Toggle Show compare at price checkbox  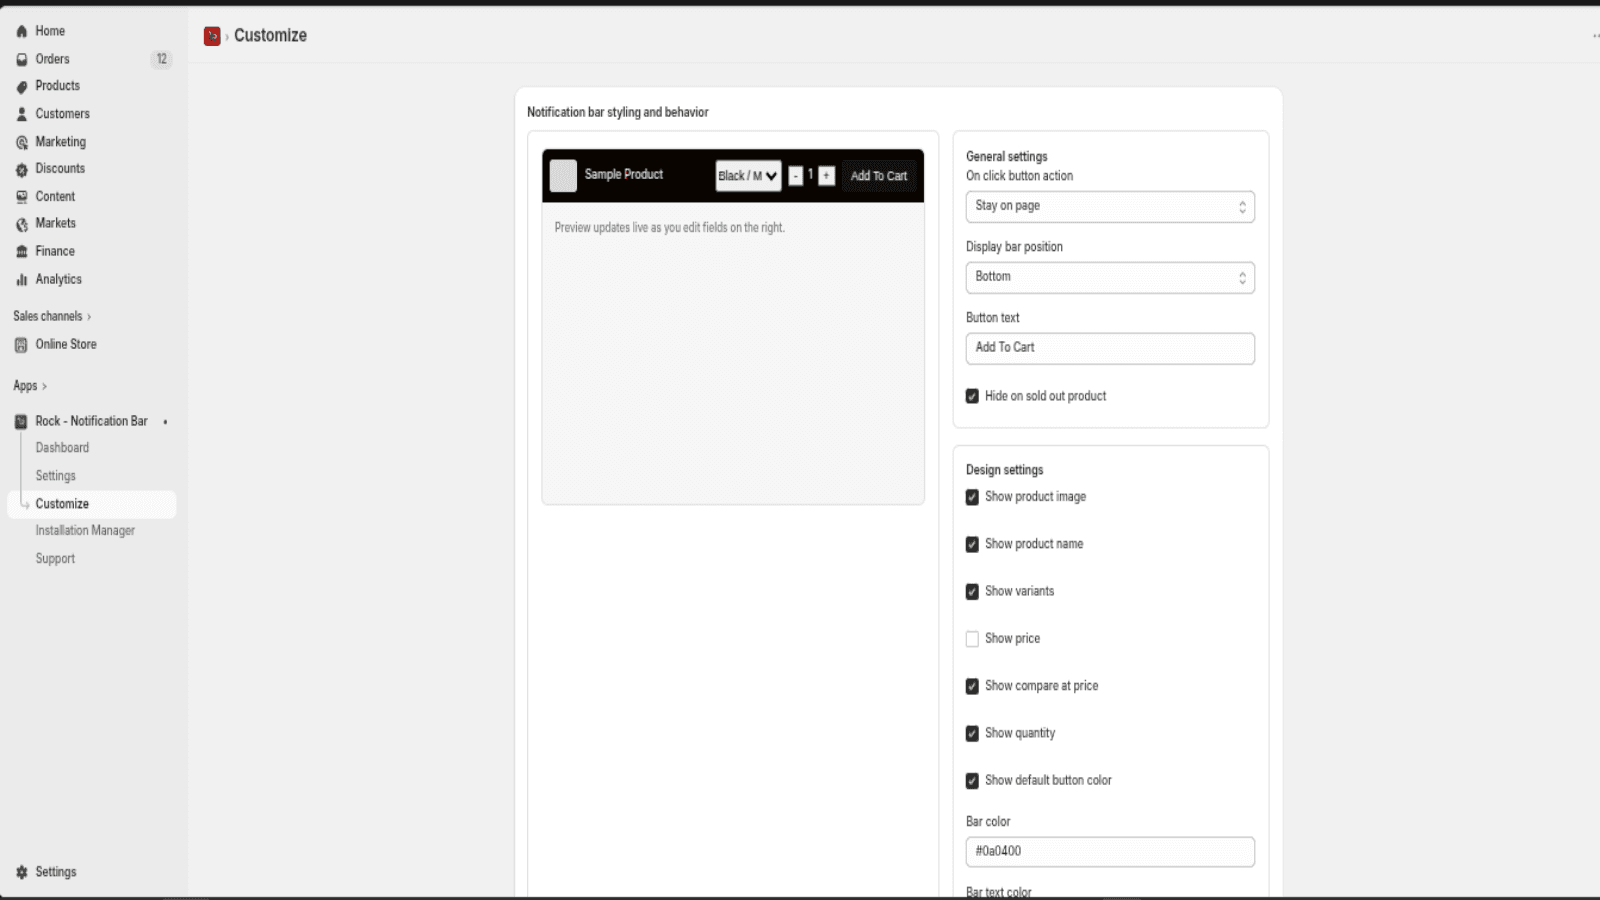click(972, 687)
